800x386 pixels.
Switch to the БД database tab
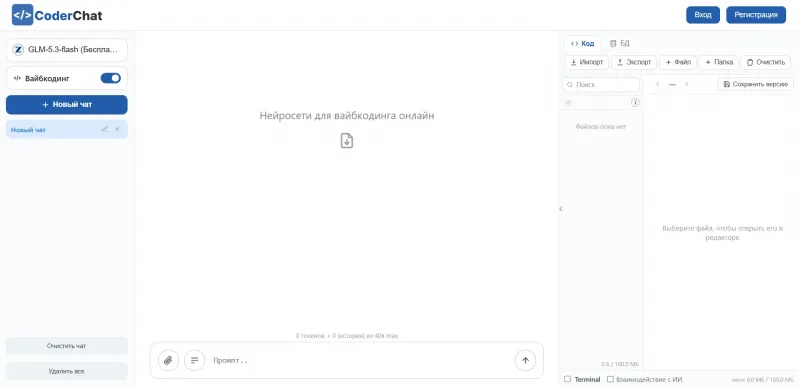pos(620,44)
